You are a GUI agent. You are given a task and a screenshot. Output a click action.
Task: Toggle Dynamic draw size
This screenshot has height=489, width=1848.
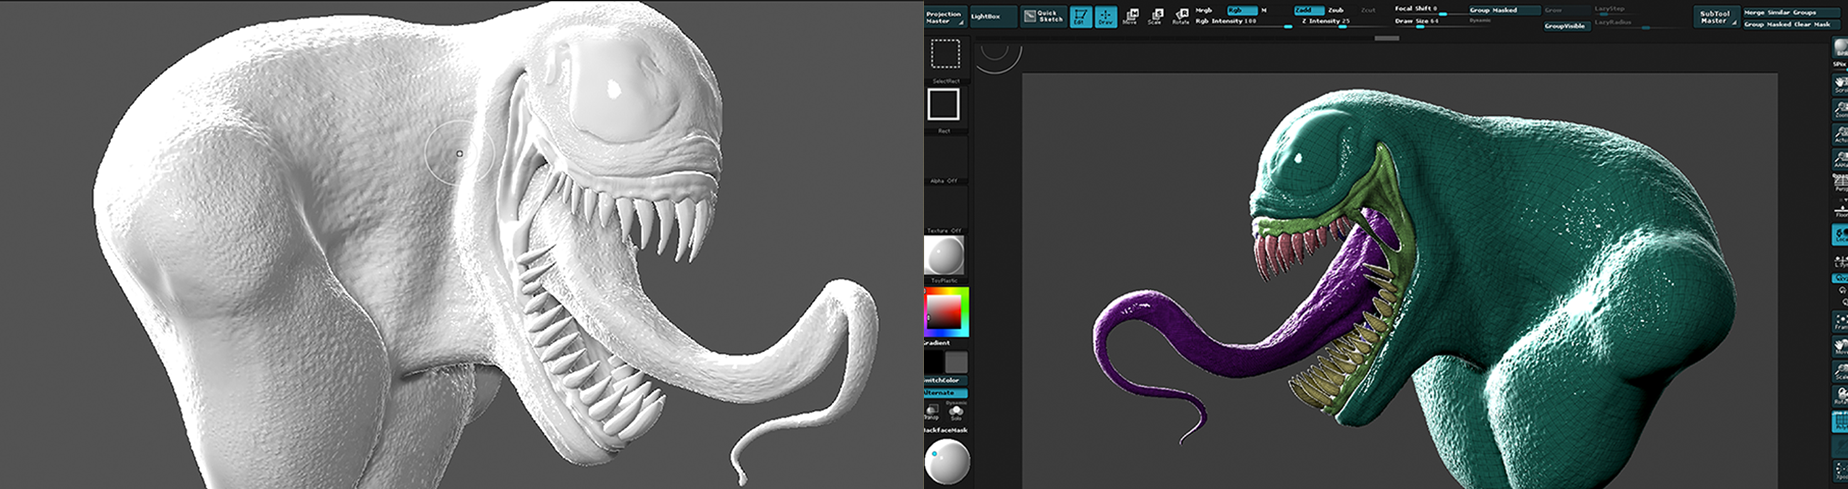pyautogui.click(x=1479, y=21)
